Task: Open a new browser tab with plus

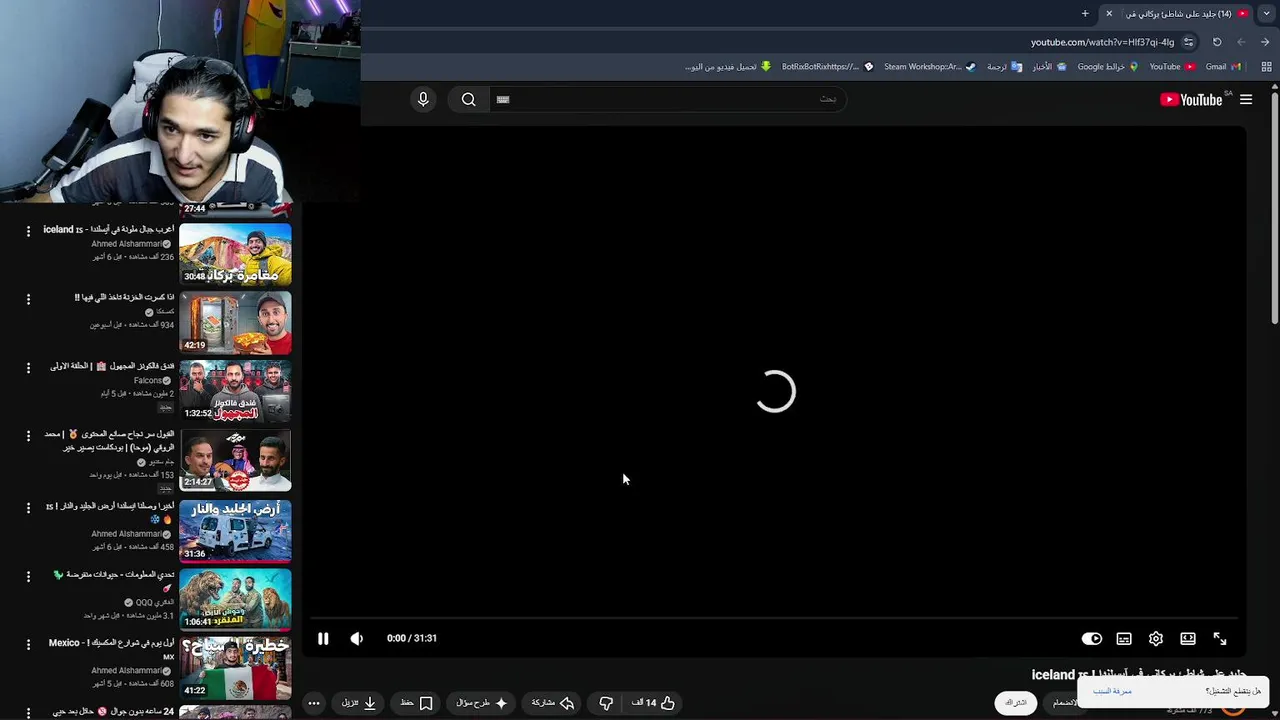Action: coord(1085,13)
